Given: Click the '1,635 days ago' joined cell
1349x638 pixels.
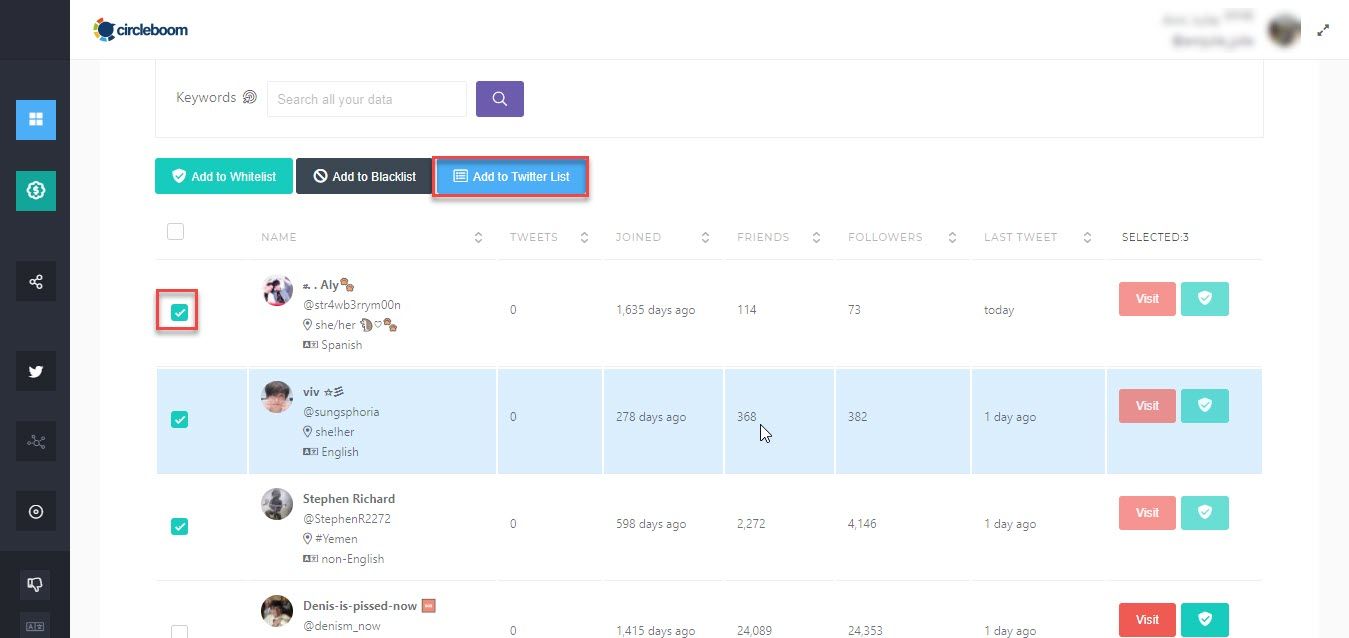Looking at the screenshot, I should click(655, 310).
